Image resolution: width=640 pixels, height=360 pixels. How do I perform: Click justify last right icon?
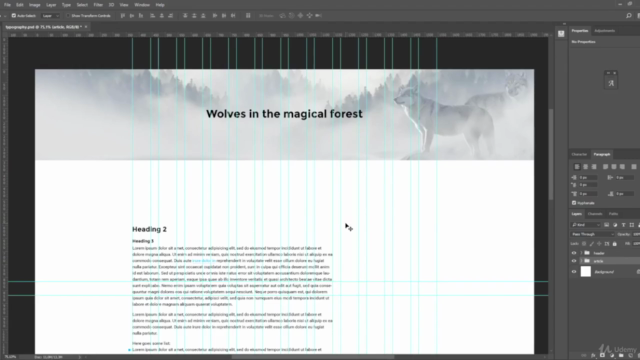click(x=622, y=167)
